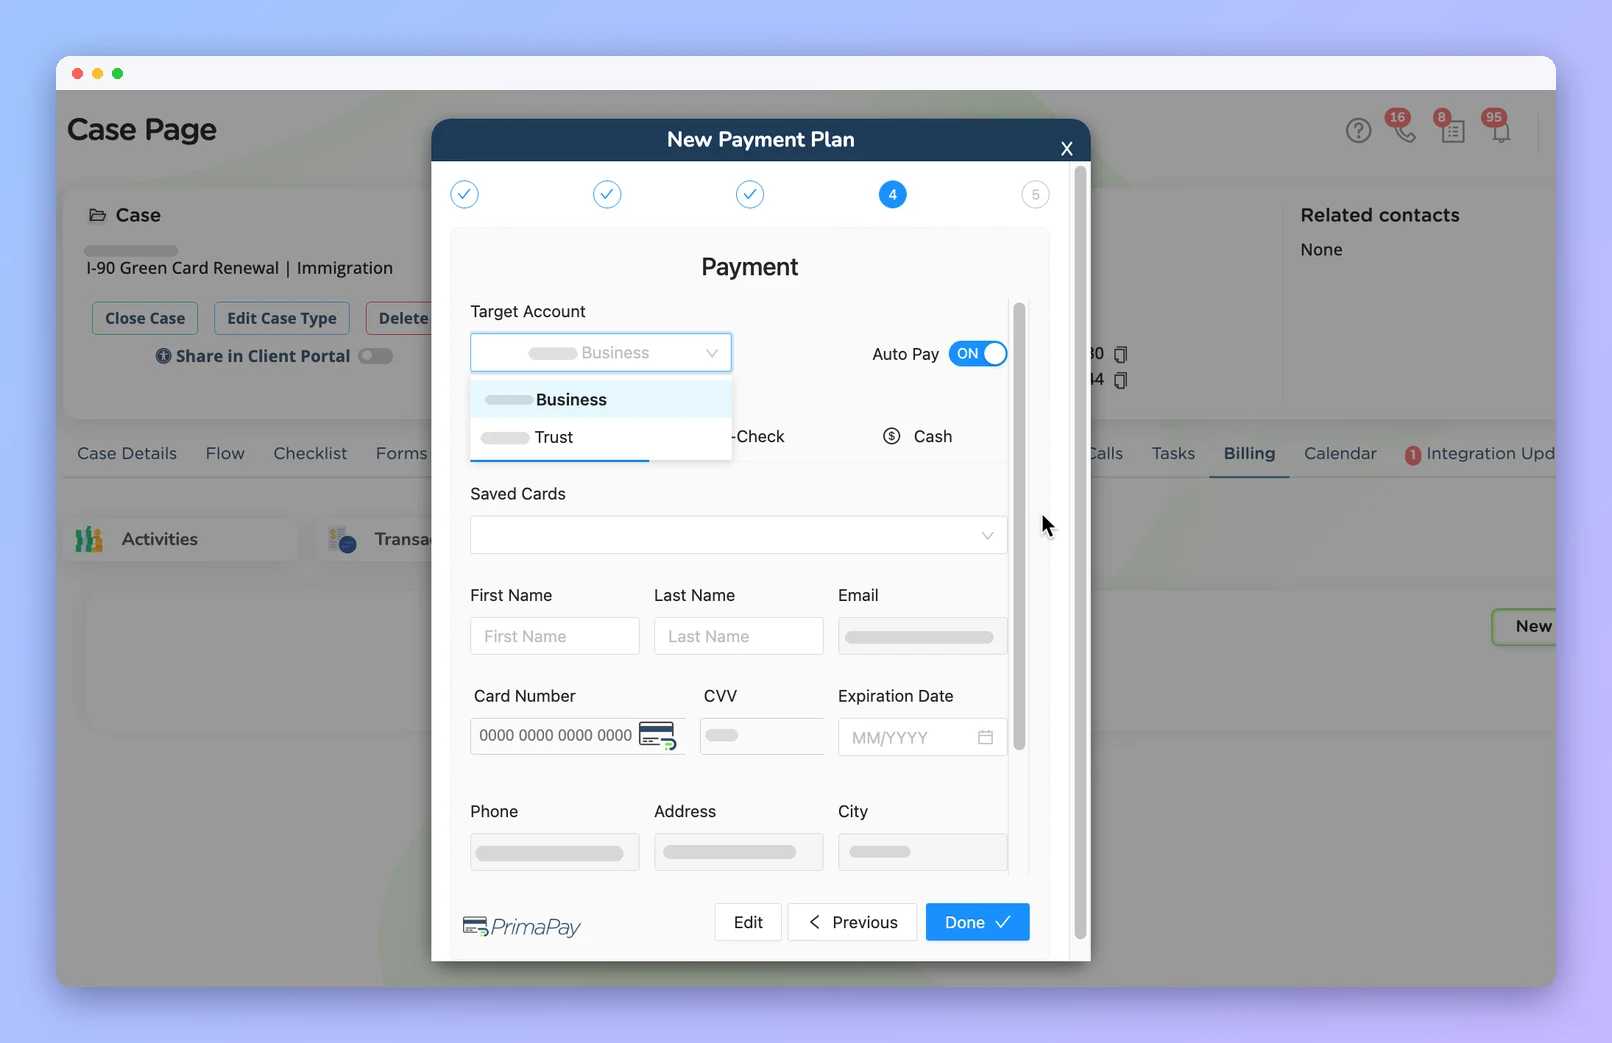The image size is (1612, 1043).
Task: Open the Checklist tab
Action: point(310,453)
